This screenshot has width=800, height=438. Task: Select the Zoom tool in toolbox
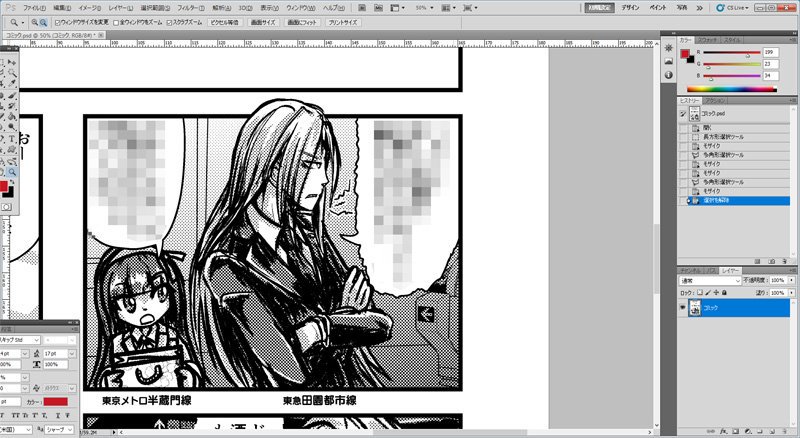12,172
